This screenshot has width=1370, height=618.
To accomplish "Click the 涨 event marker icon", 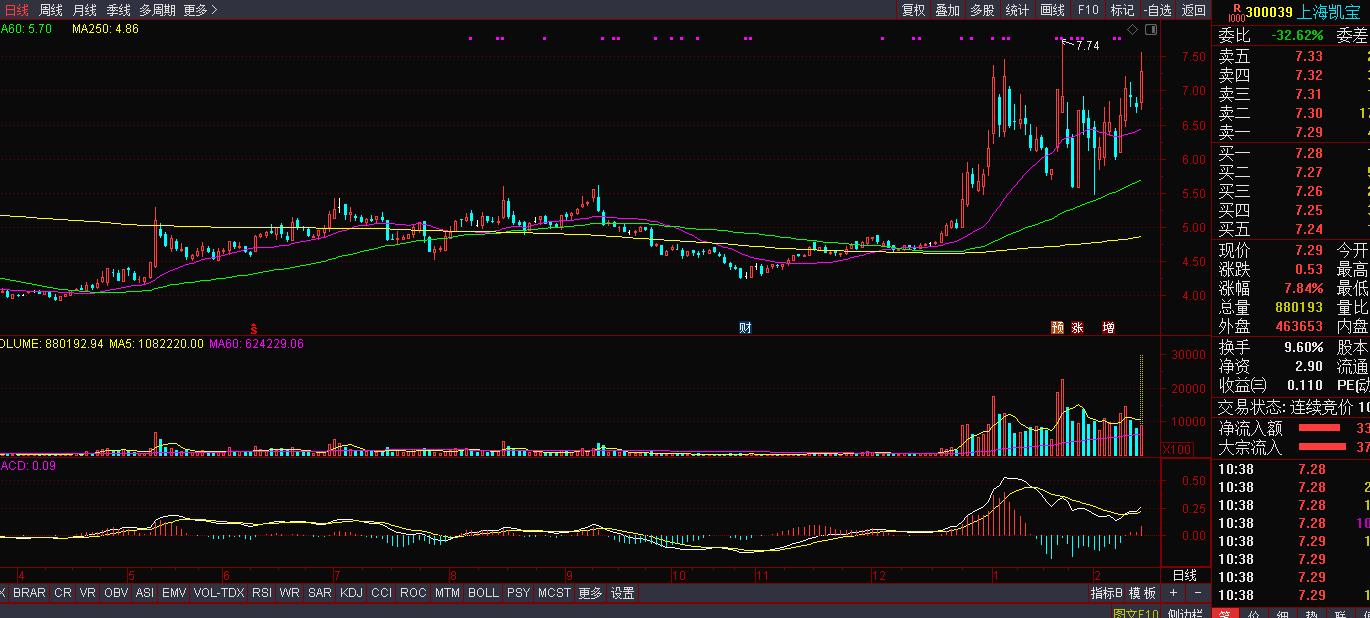I will coord(1078,327).
